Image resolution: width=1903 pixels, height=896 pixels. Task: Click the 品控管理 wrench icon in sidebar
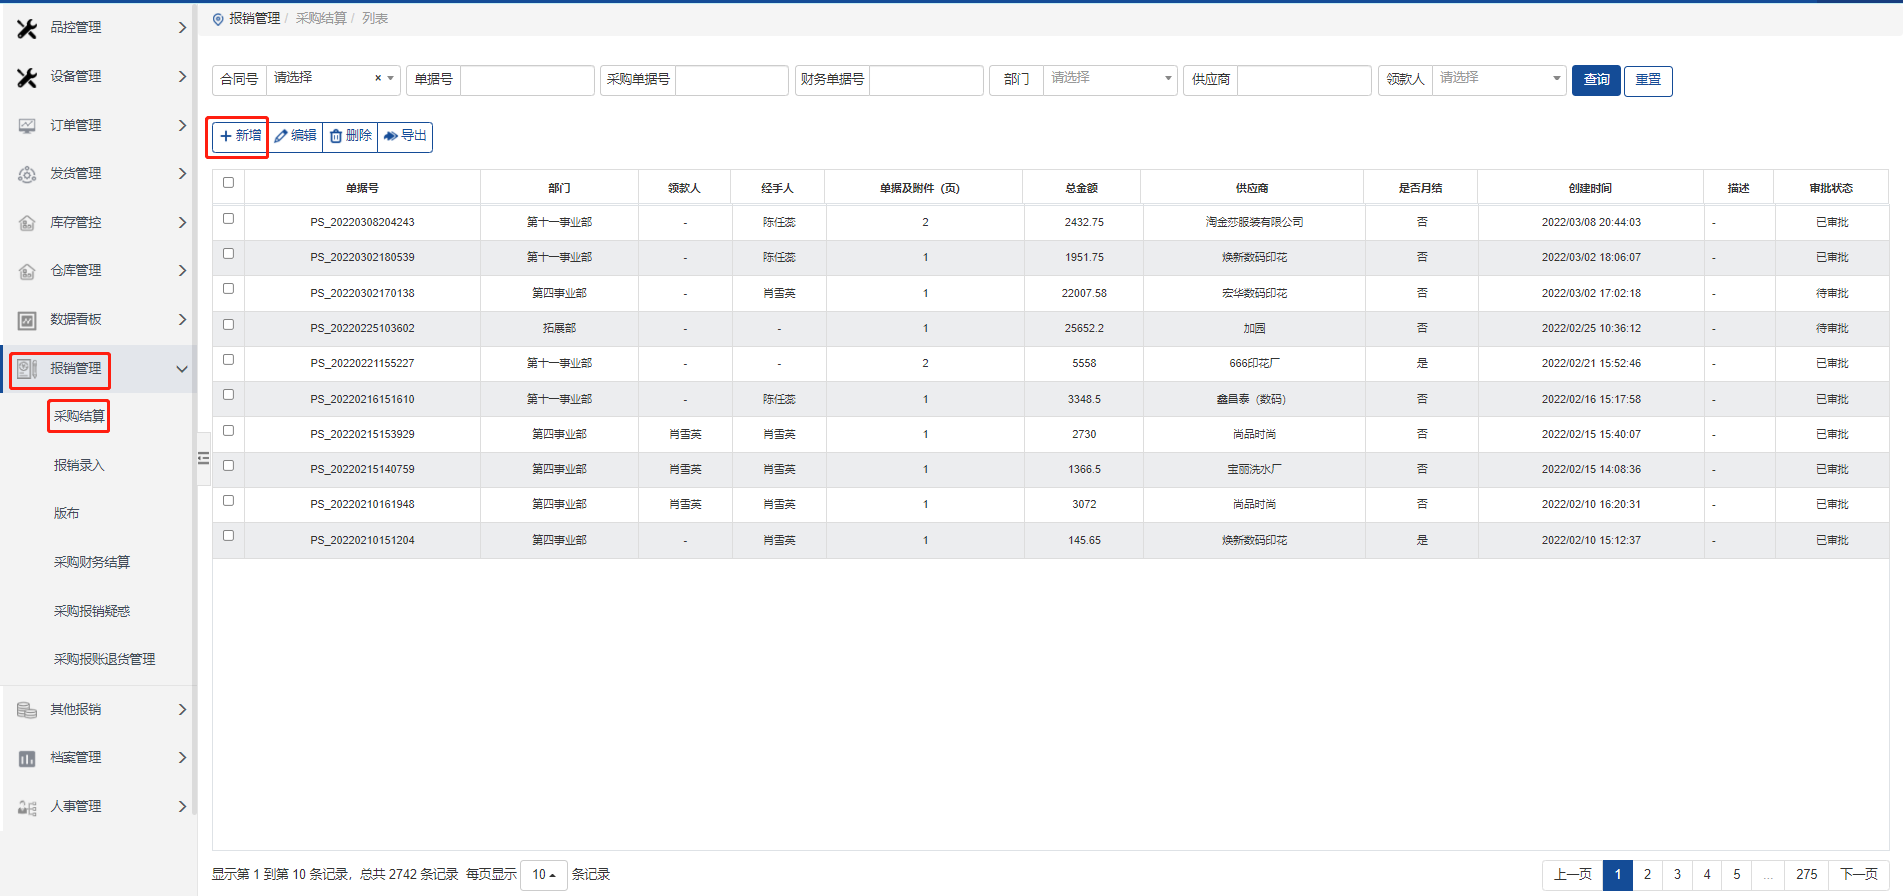(x=27, y=28)
